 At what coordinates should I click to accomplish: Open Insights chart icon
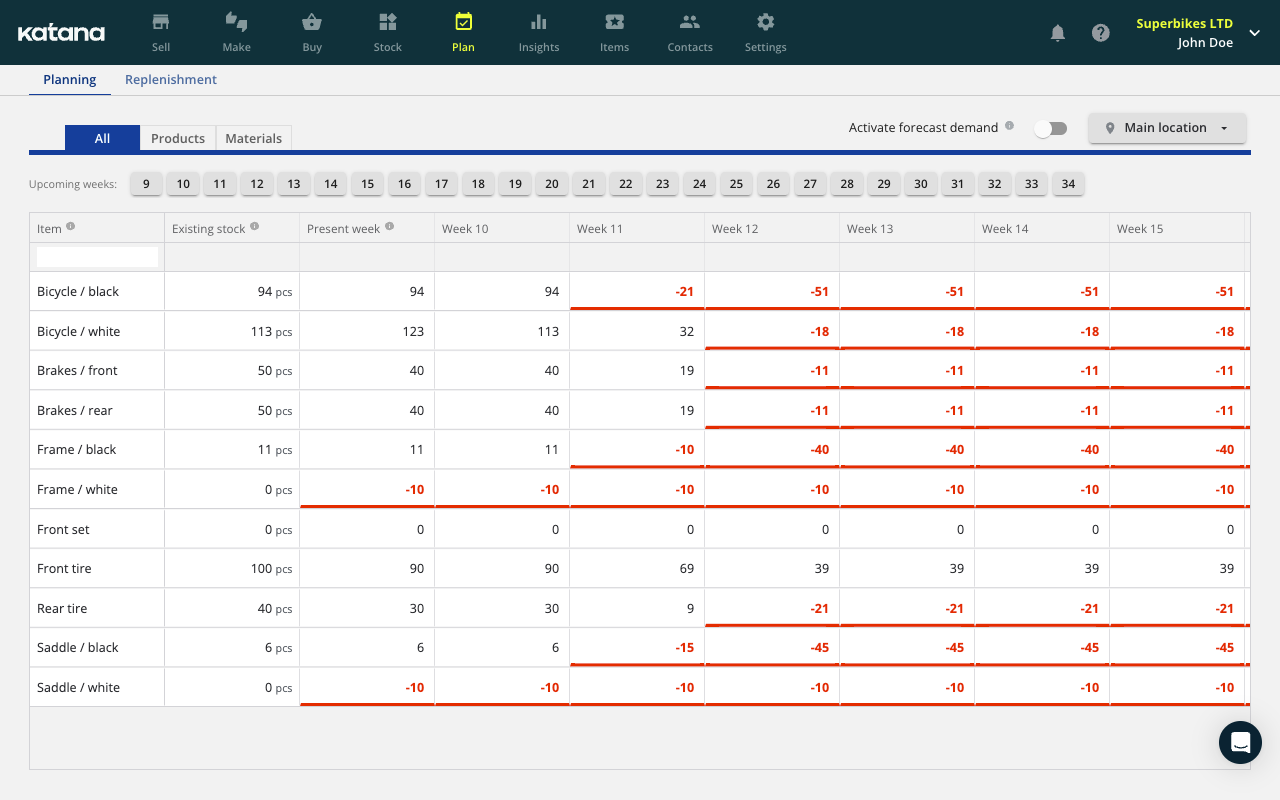[539, 22]
